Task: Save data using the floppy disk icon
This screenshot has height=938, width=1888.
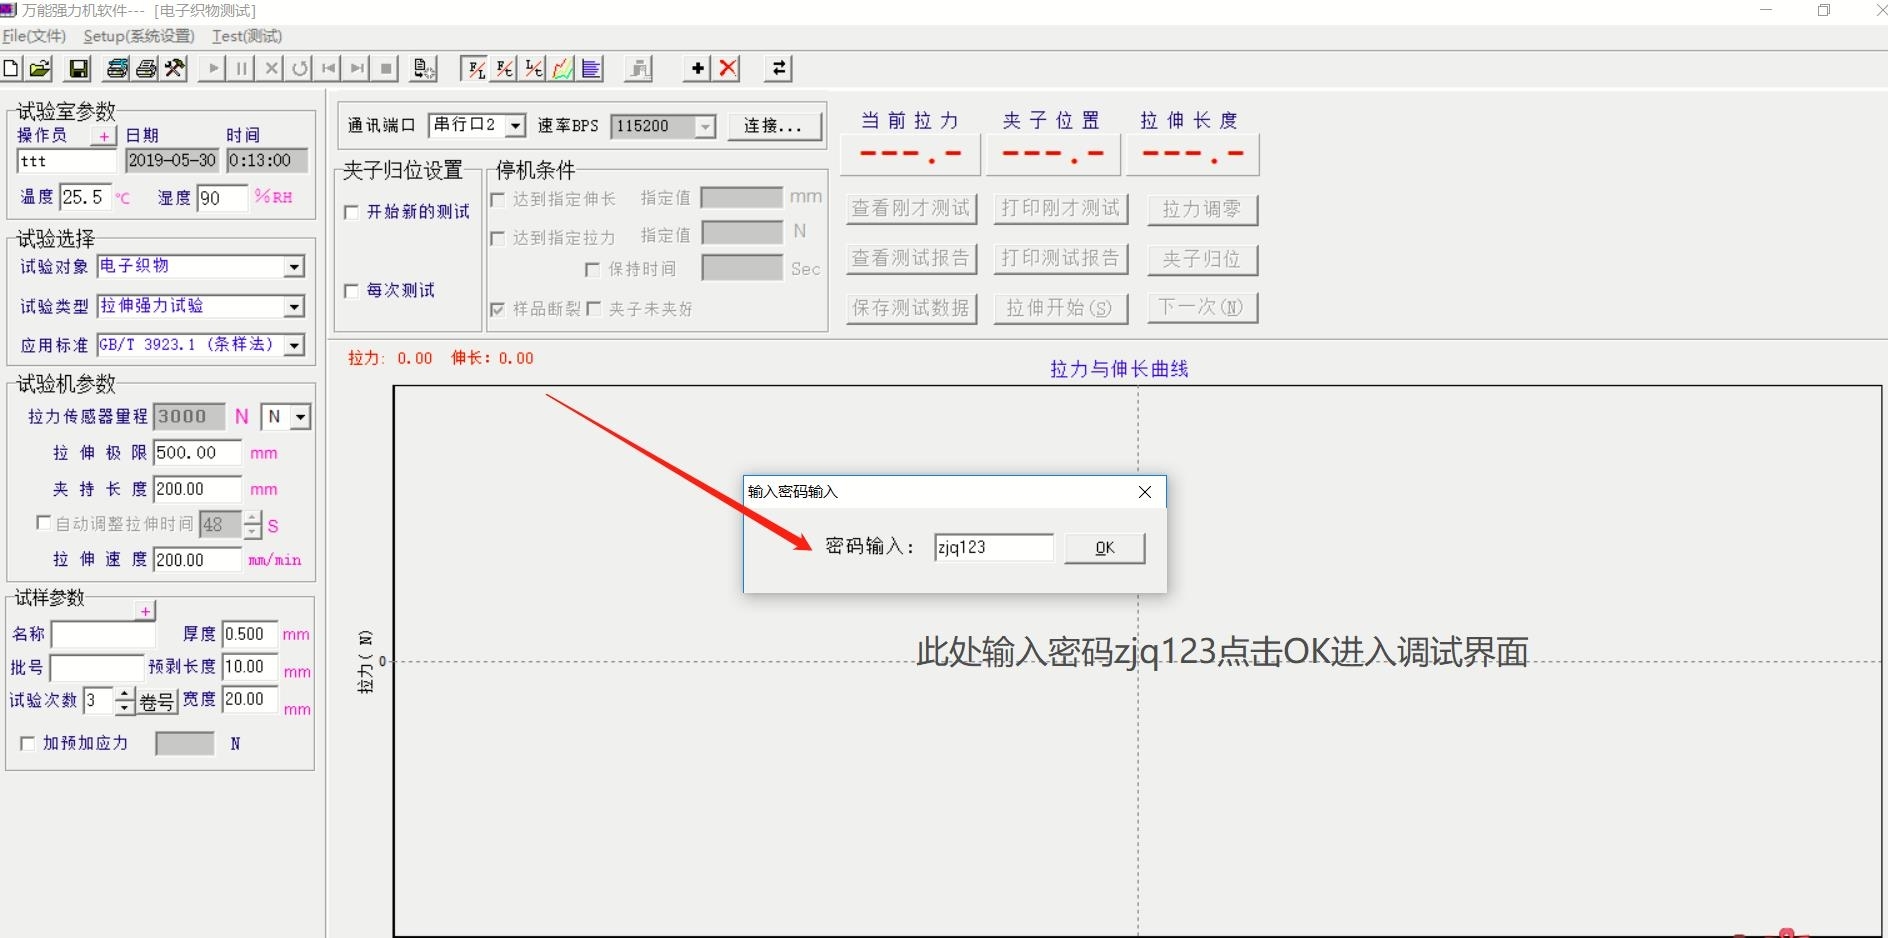Action: point(78,69)
